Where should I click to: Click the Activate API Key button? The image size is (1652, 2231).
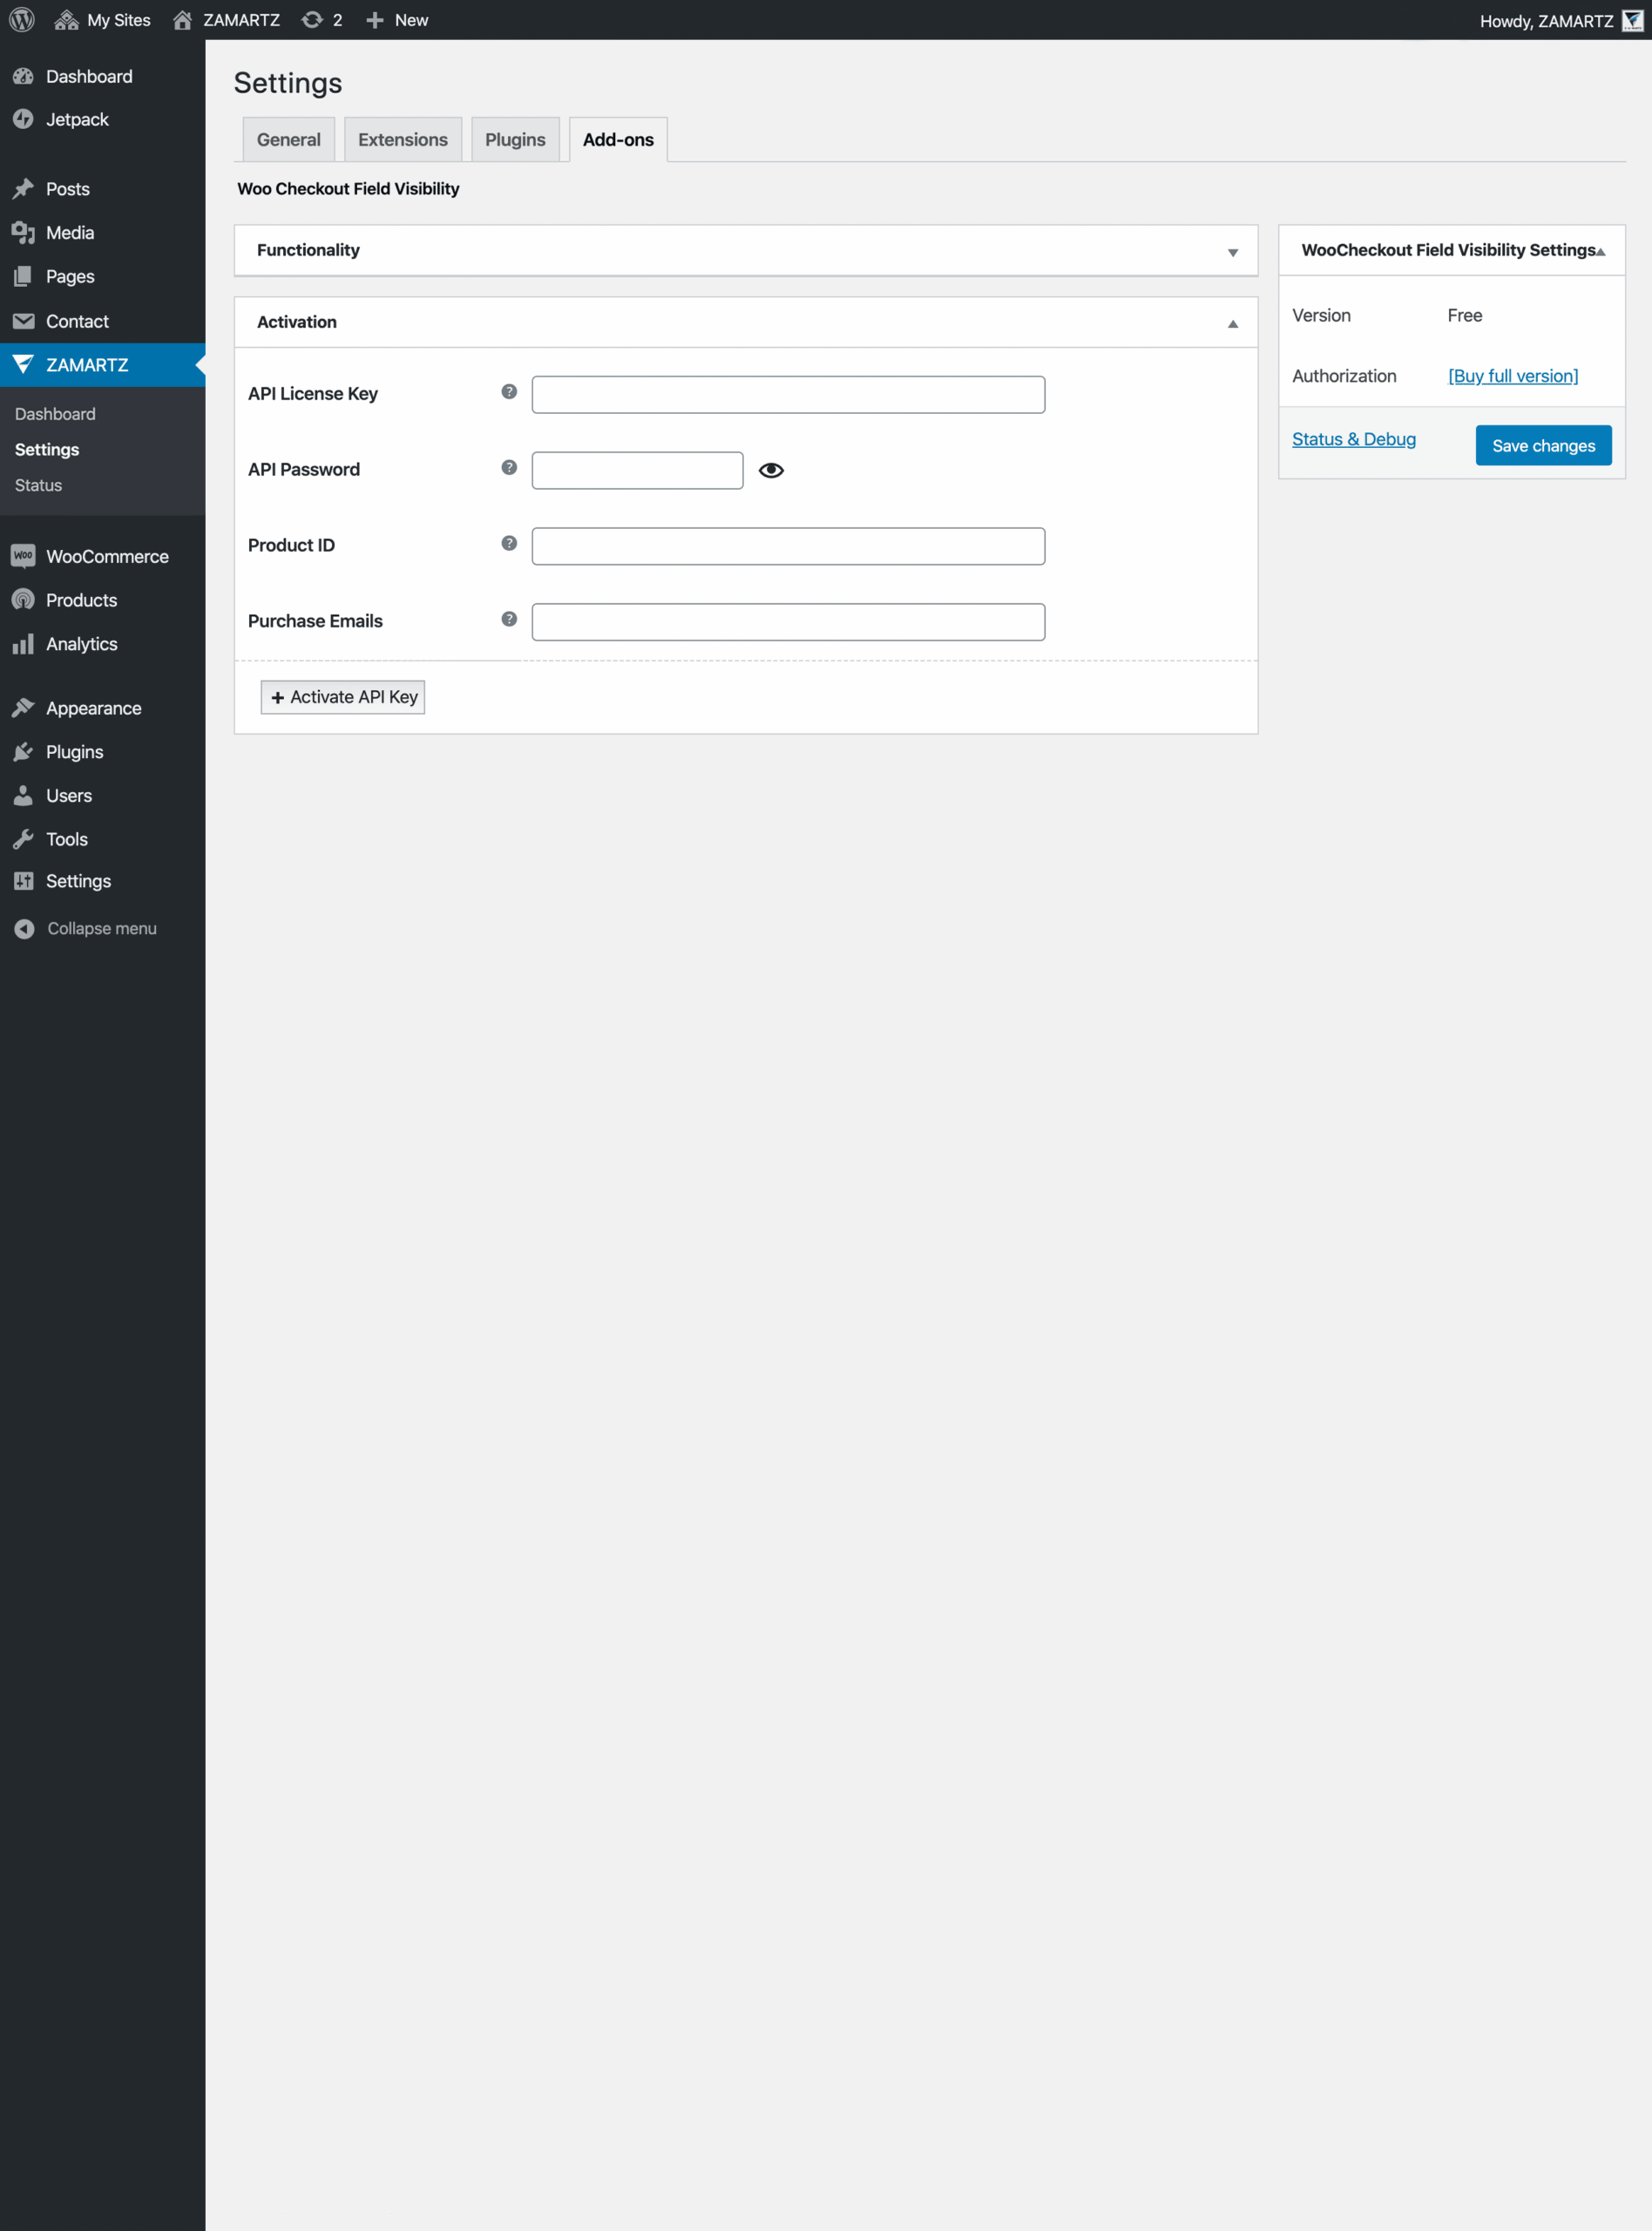tap(342, 697)
